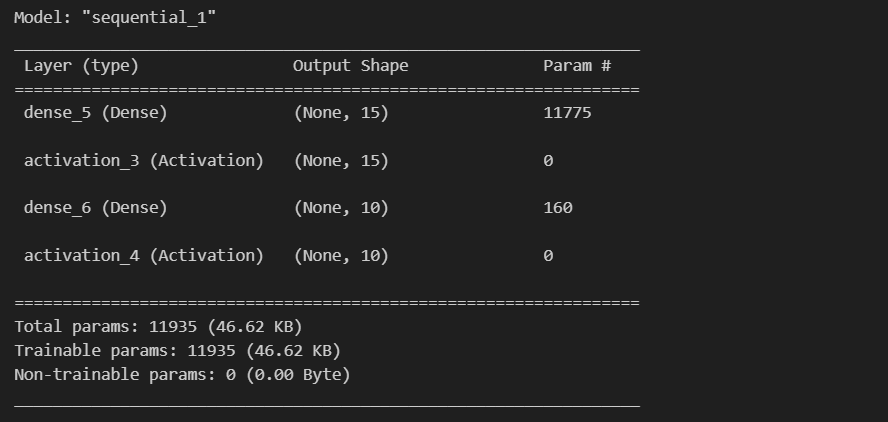This screenshot has height=422, width=888.
Task: Click the Layer (type) column header
Action: 81,66
